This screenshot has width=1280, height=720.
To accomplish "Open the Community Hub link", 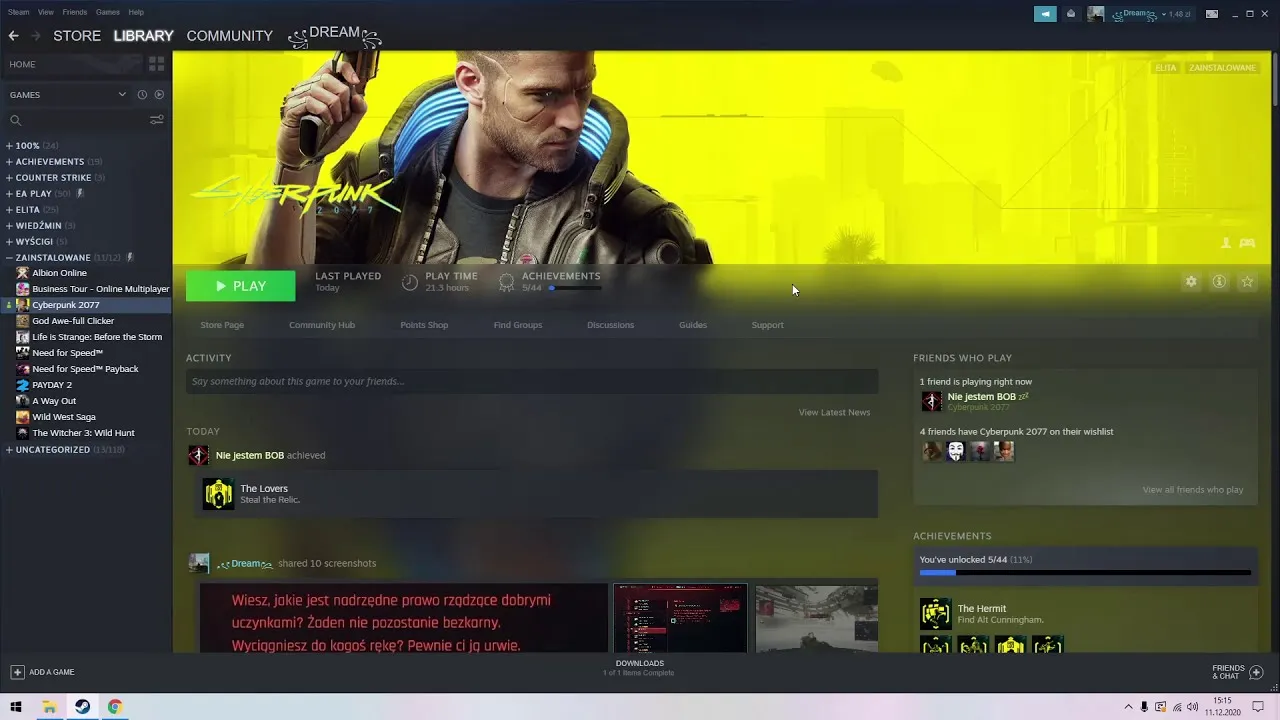I will 322,325.
